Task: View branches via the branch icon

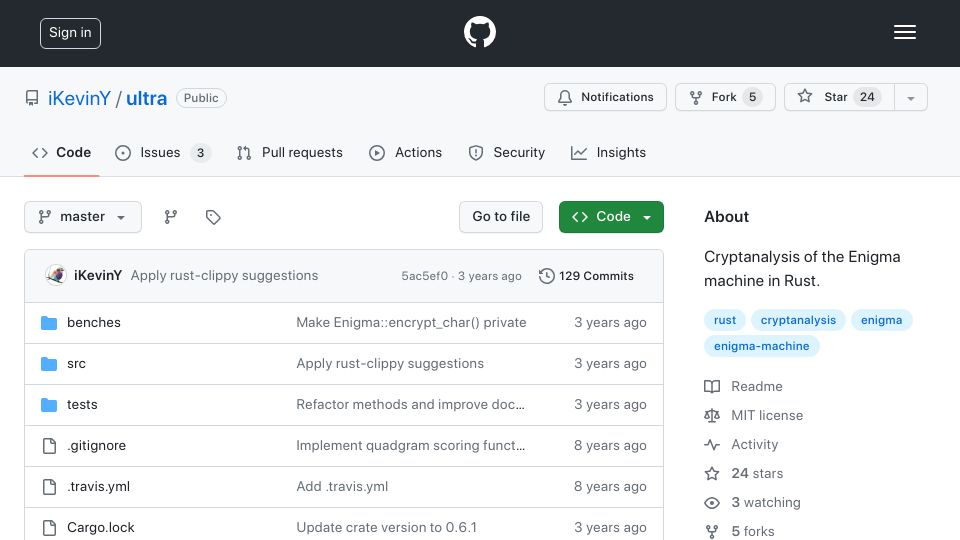Action: [171, 217]
